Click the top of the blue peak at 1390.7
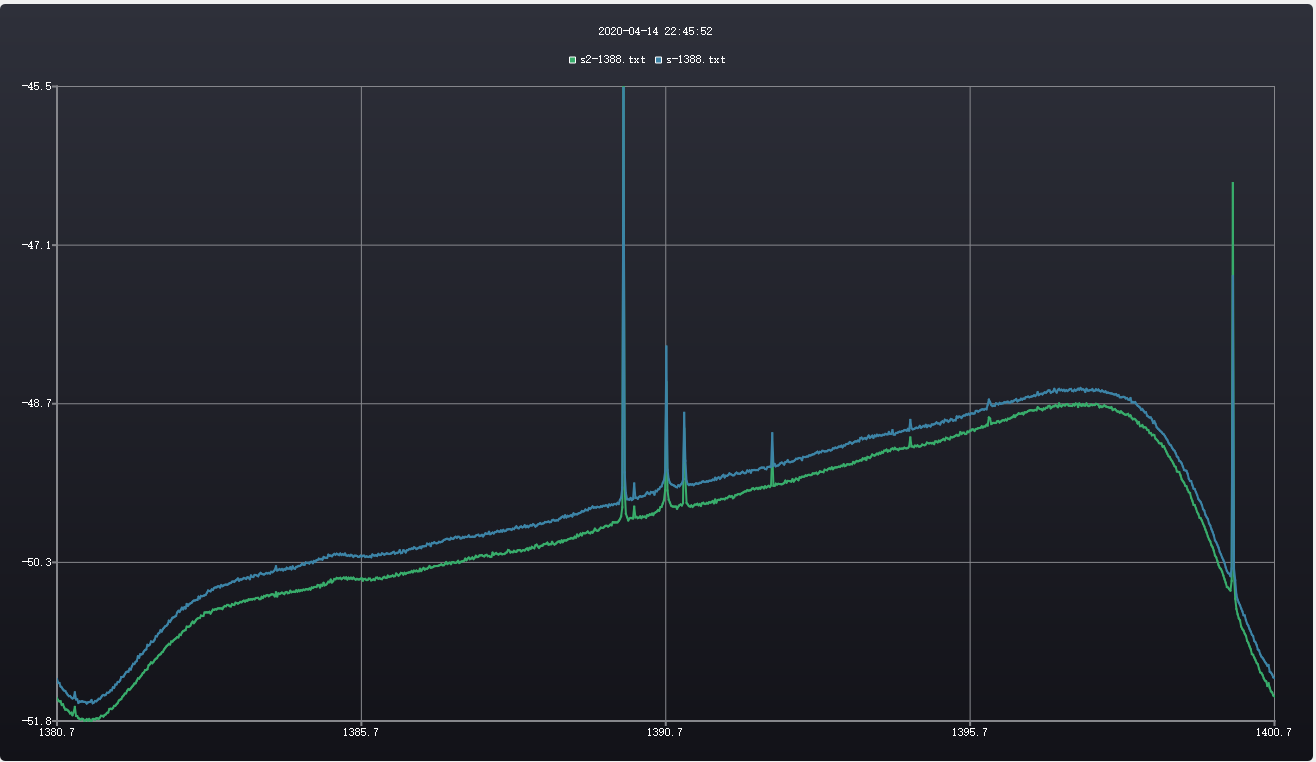 click(666, 347)
